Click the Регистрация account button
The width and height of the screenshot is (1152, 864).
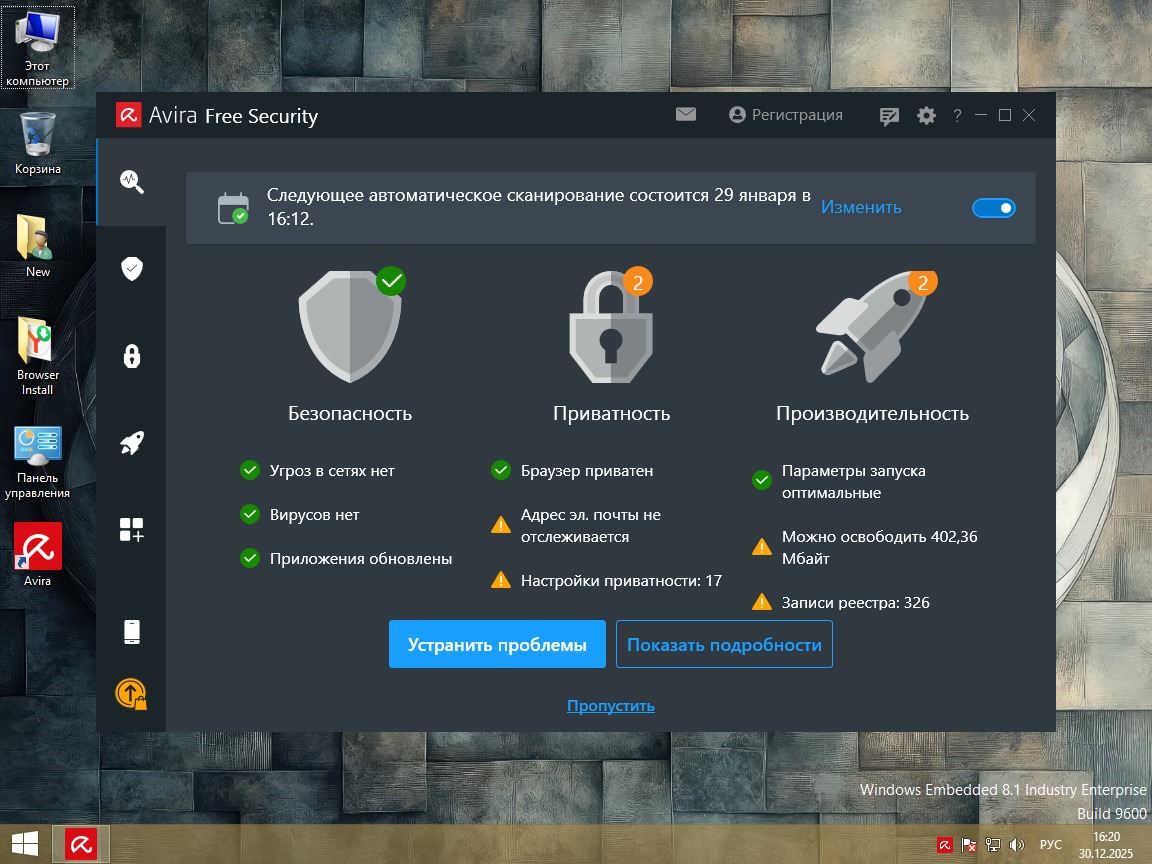pos(785,115)
